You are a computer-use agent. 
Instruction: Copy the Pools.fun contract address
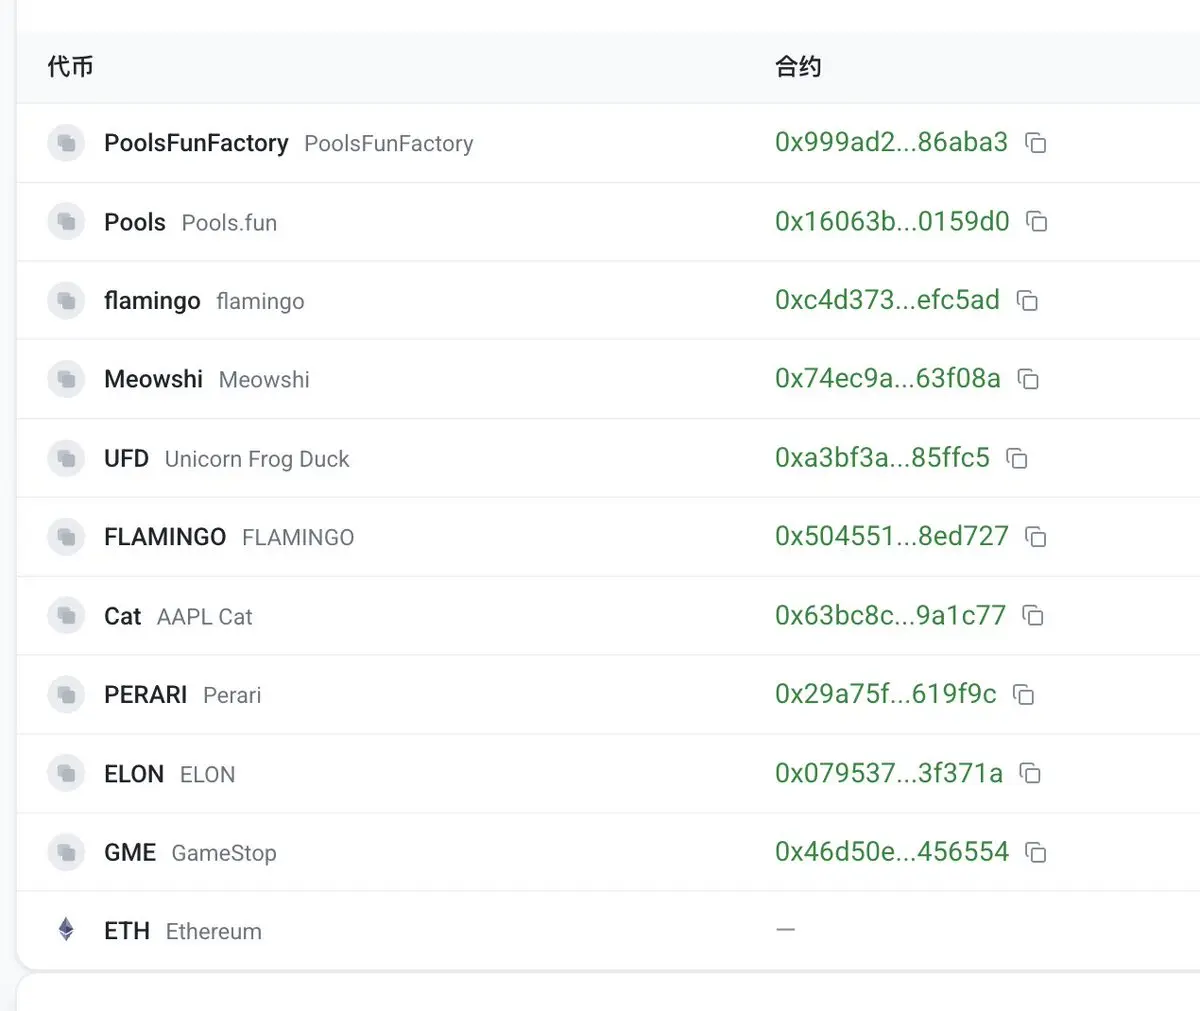coord(1037,221)
